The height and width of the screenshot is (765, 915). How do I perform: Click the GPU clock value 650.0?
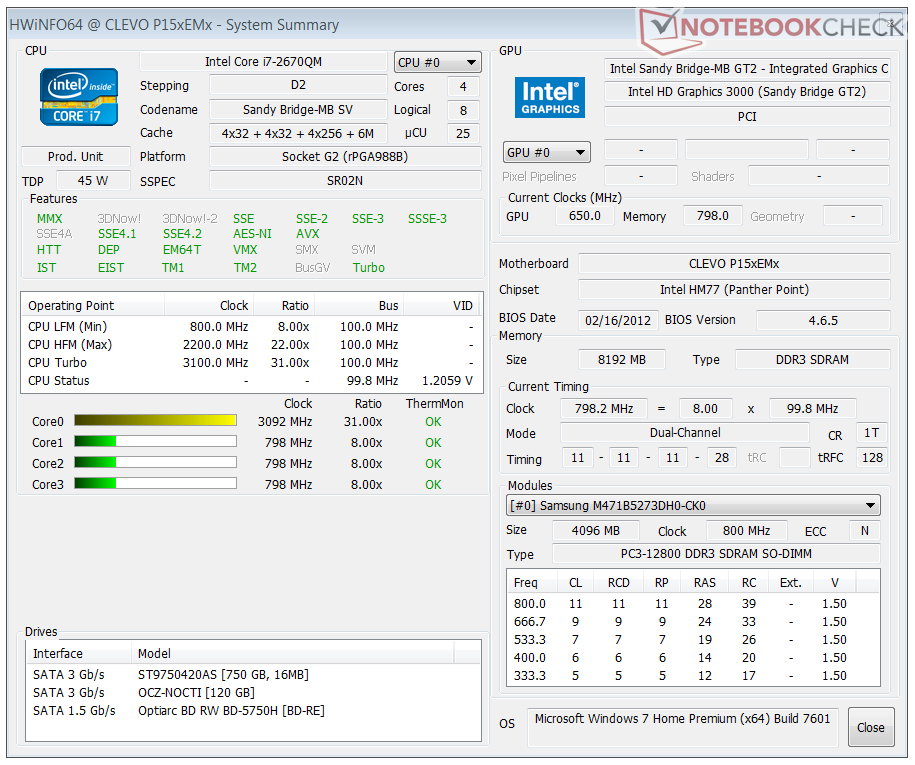(x=584, y=215)
